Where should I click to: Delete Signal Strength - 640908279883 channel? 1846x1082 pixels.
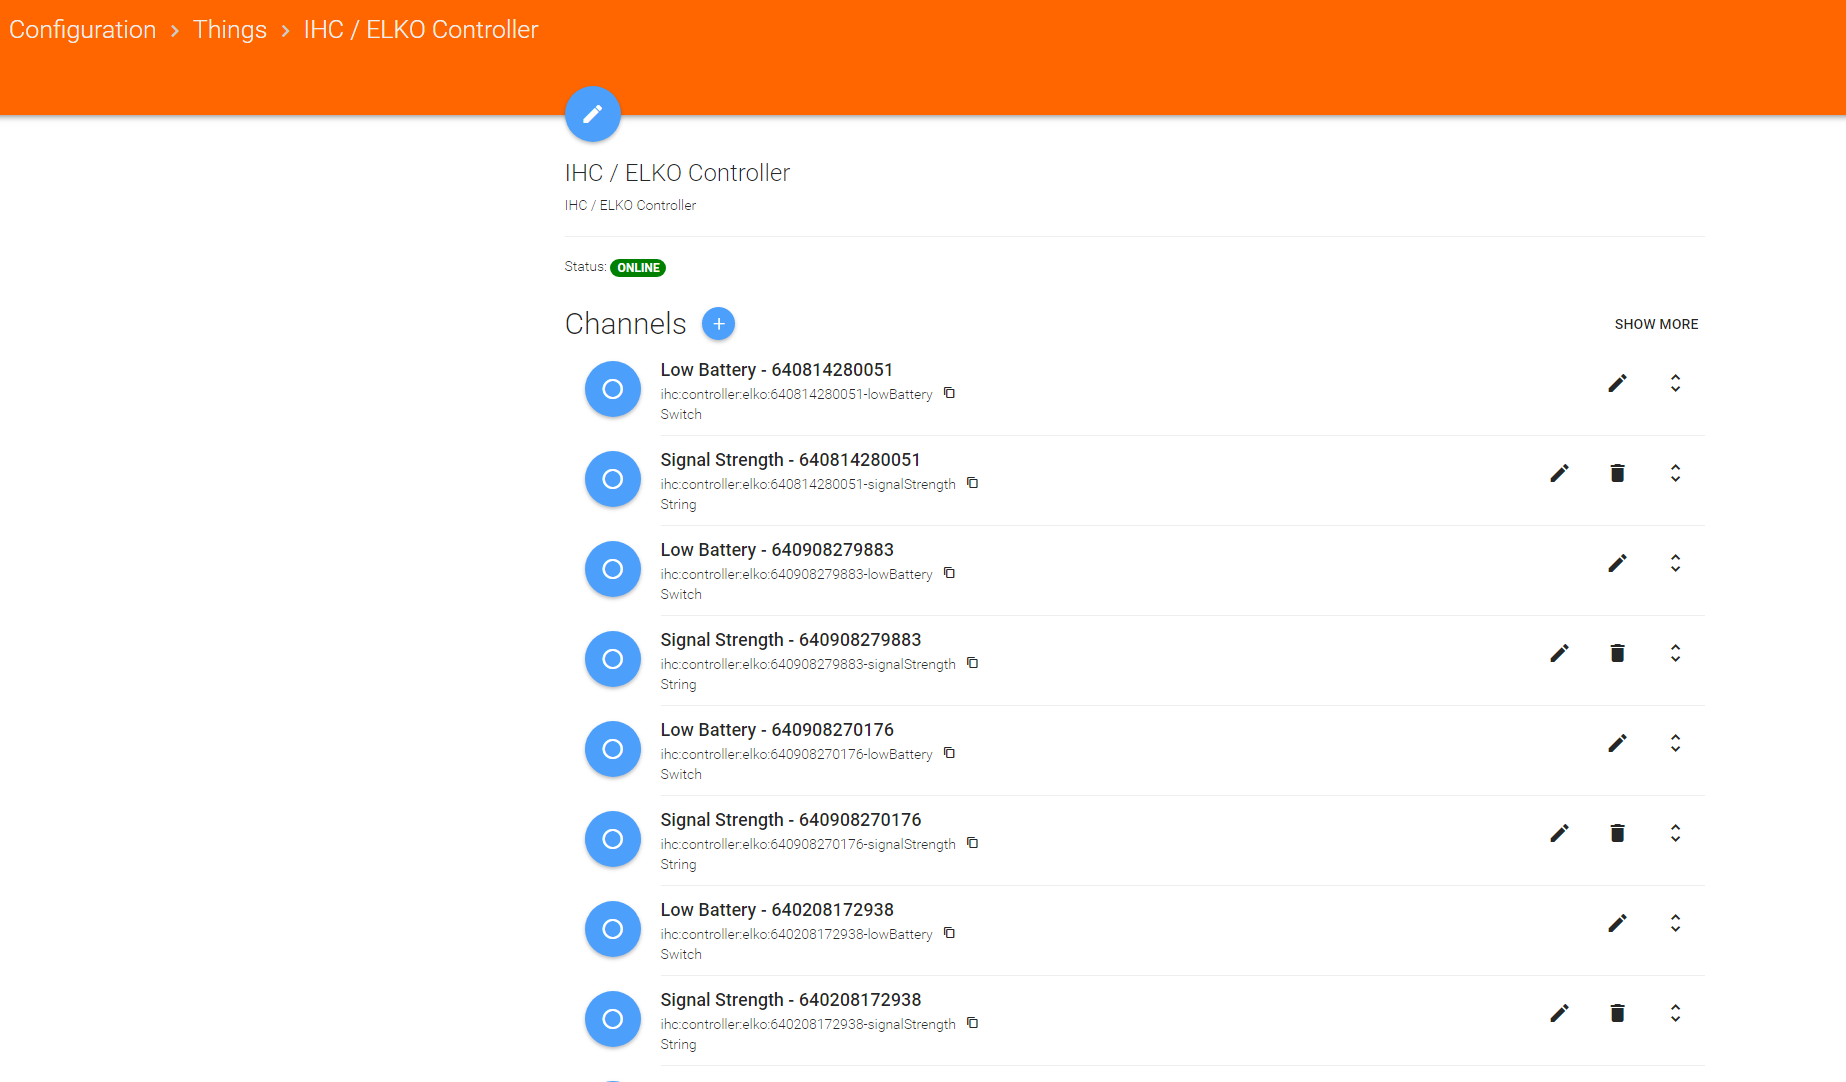point(1617,653)
